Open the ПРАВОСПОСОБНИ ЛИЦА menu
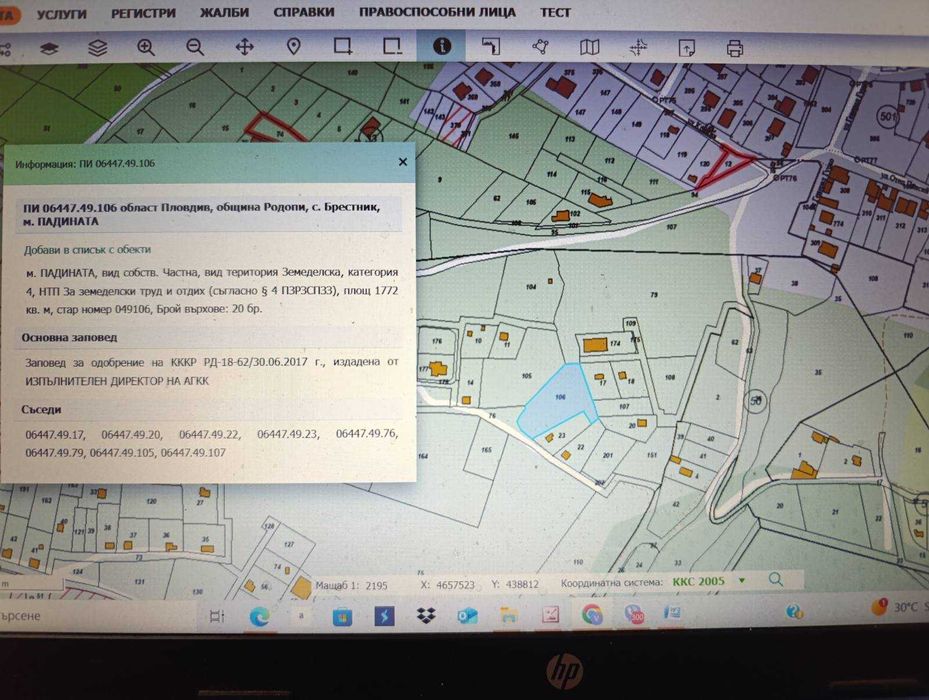Screen dimensions: 929x700 coord(437,12)
